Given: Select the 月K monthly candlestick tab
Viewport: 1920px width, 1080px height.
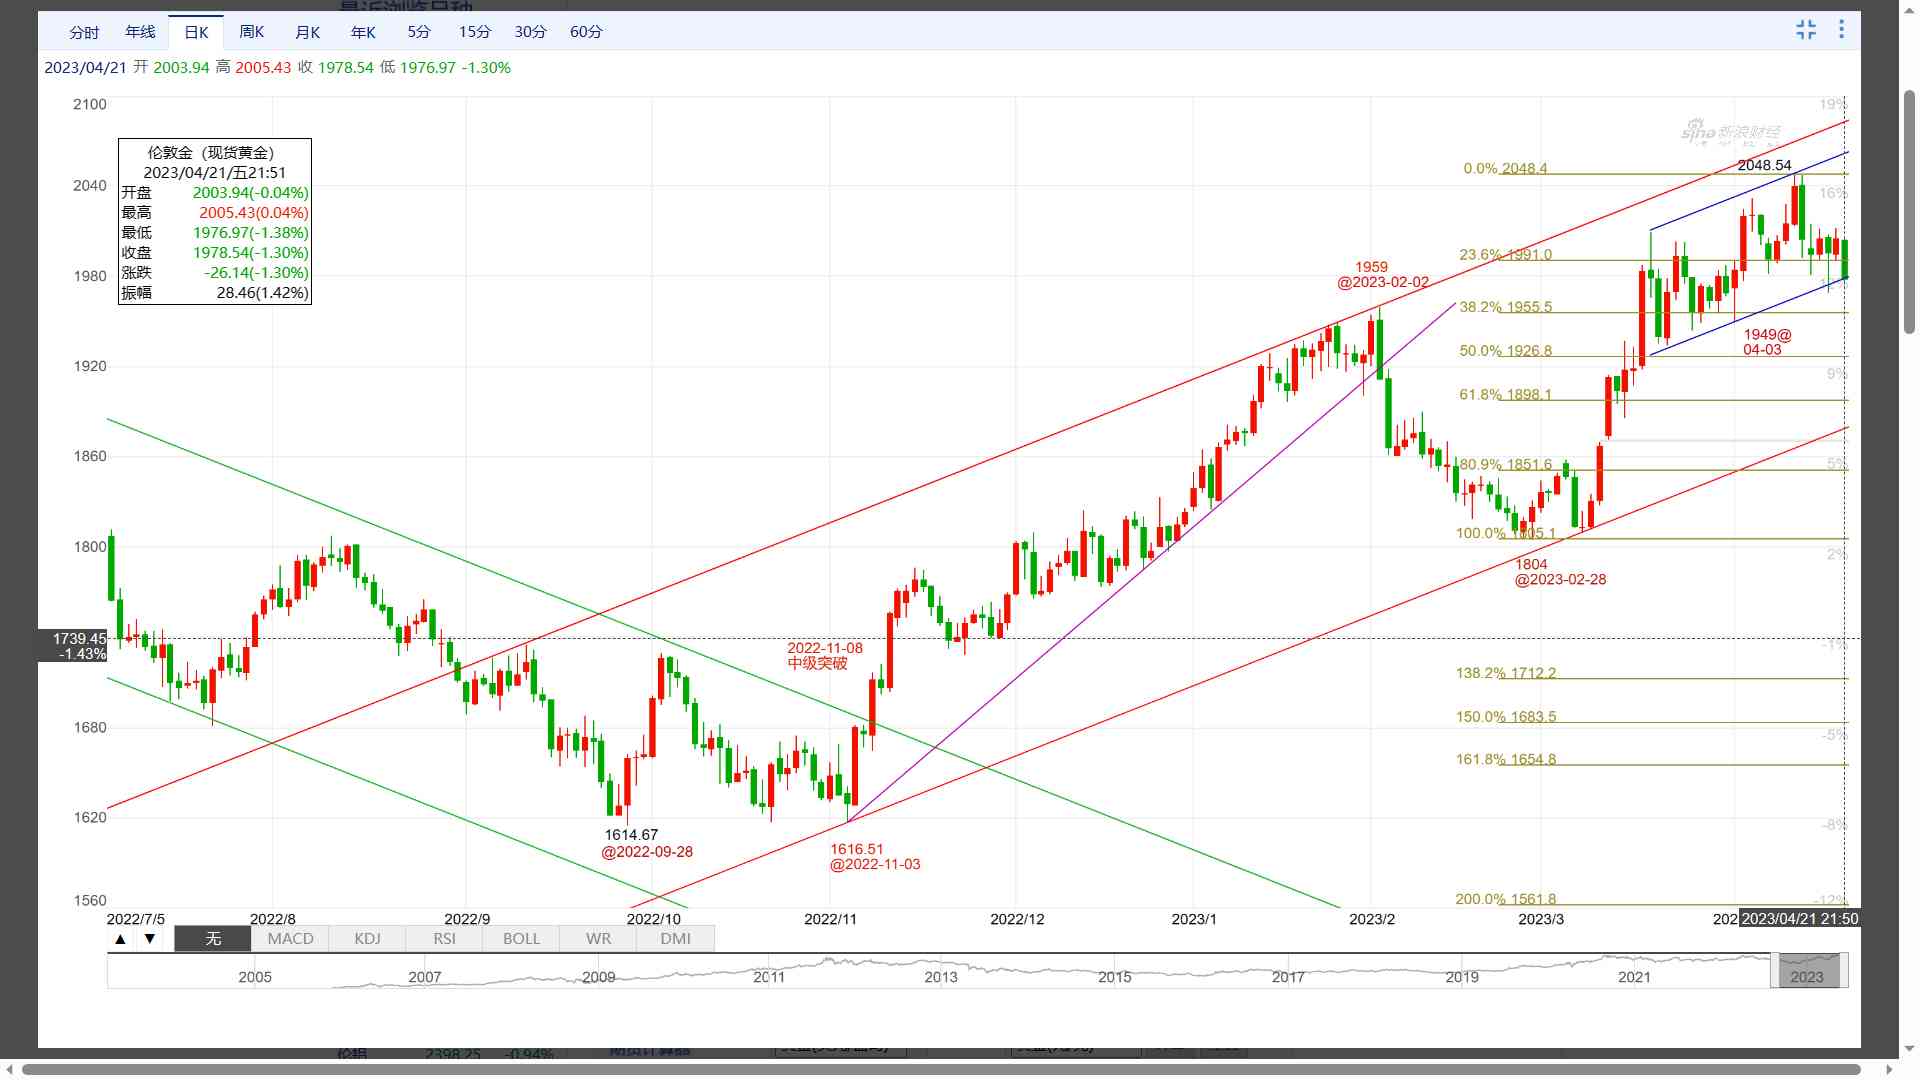Looking at the screenshot, I should click(307, 32).
